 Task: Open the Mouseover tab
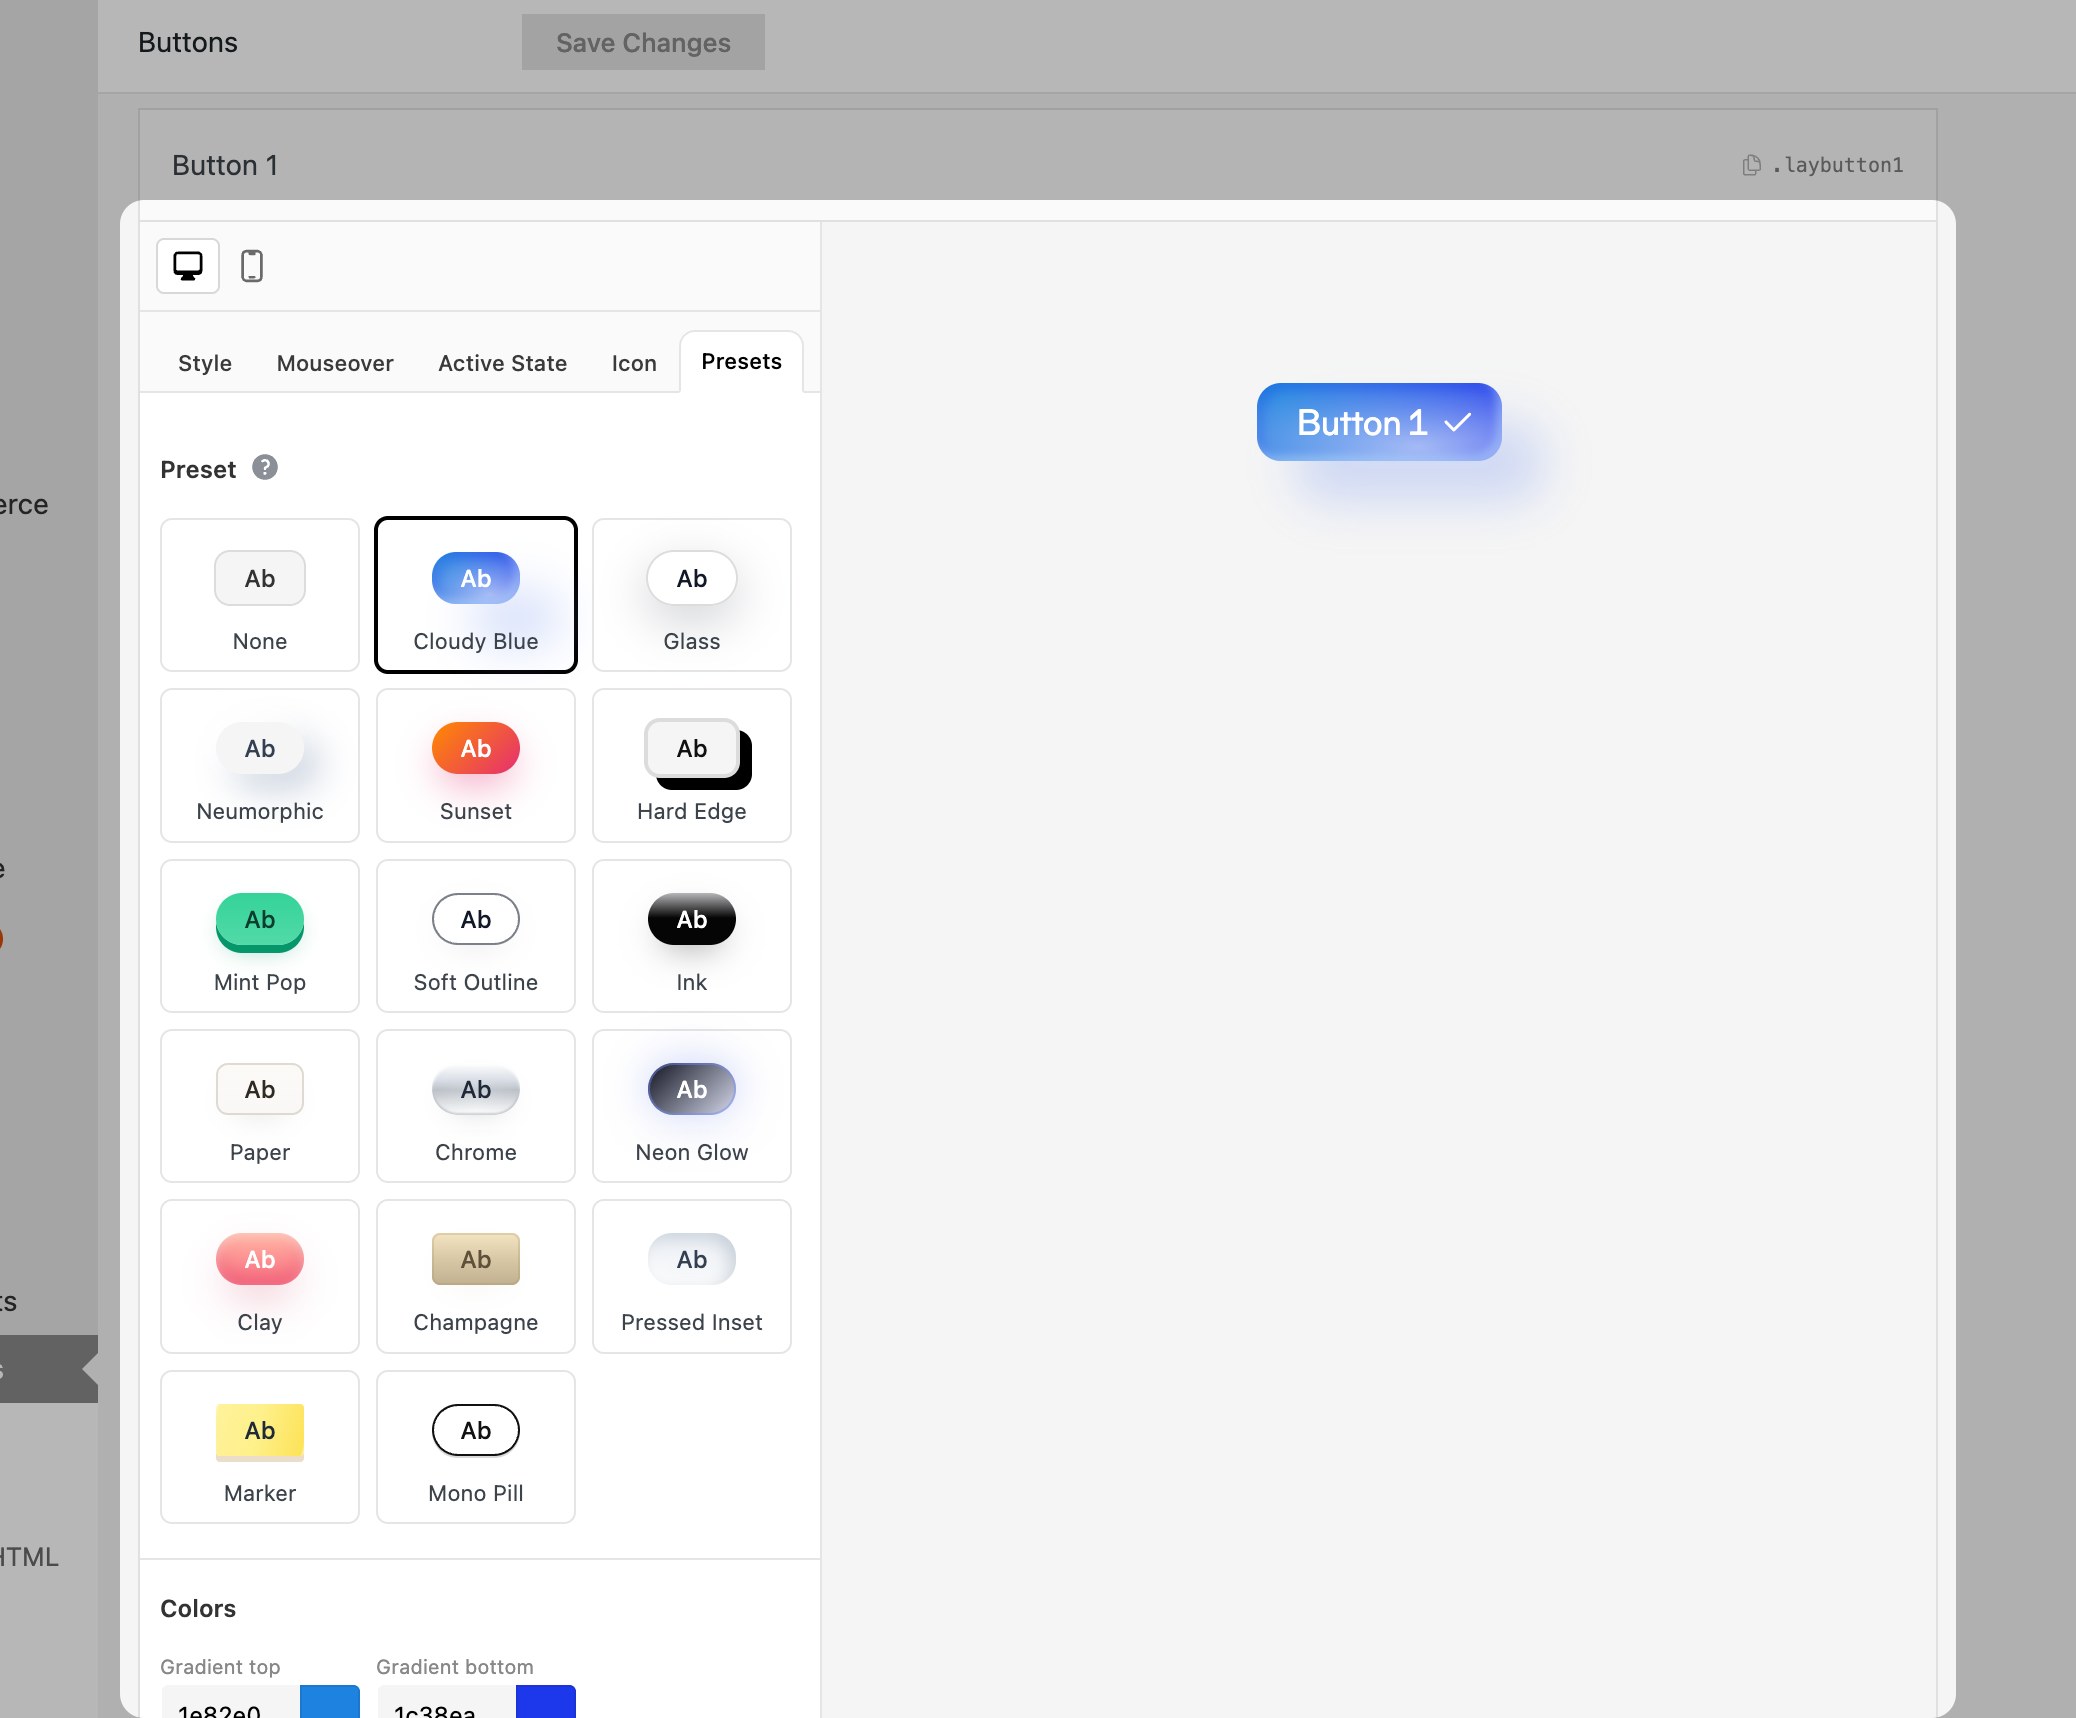tap(335, 363)
